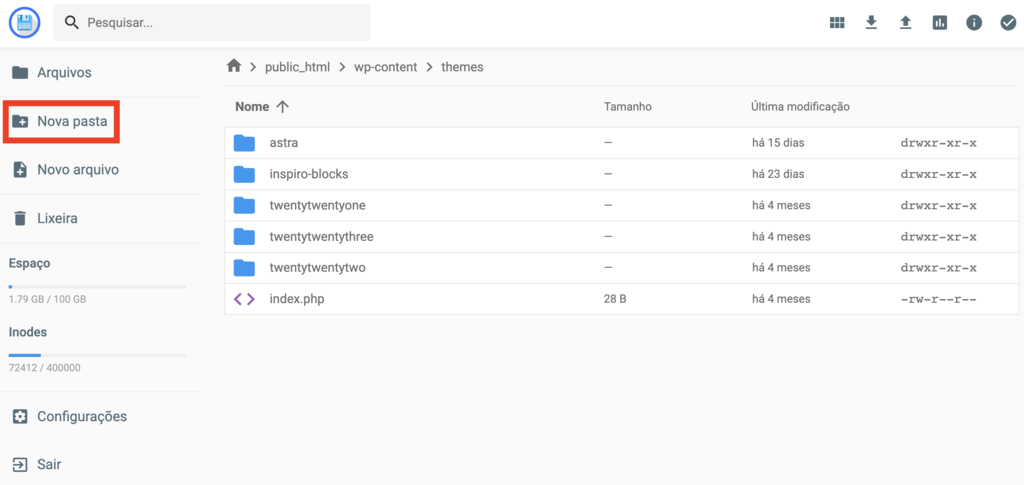Click the select-multiple checkmark icon
The height and width of the screenshot is (485, 1024).
click(1008, 23)
